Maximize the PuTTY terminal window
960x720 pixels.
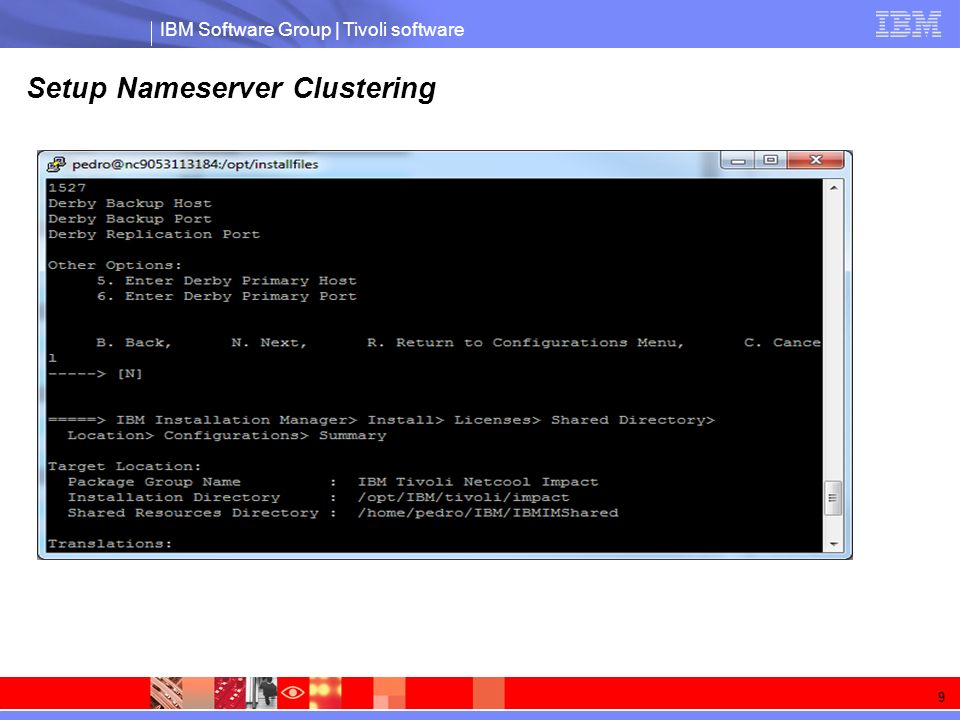(x=770, y=160)
